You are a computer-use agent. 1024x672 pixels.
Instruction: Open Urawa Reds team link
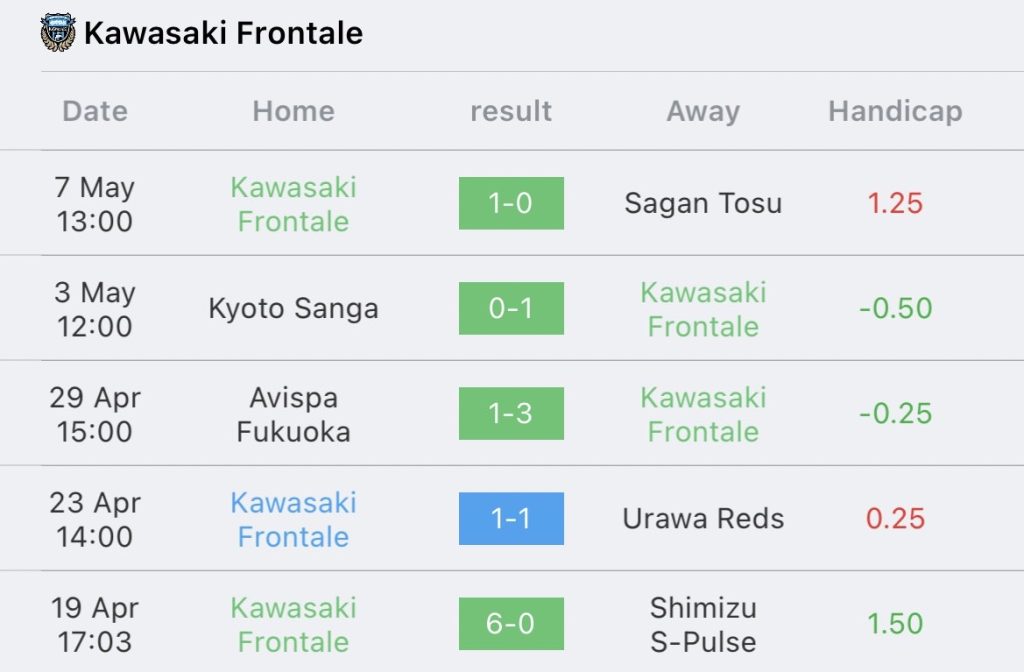(703, 519)
